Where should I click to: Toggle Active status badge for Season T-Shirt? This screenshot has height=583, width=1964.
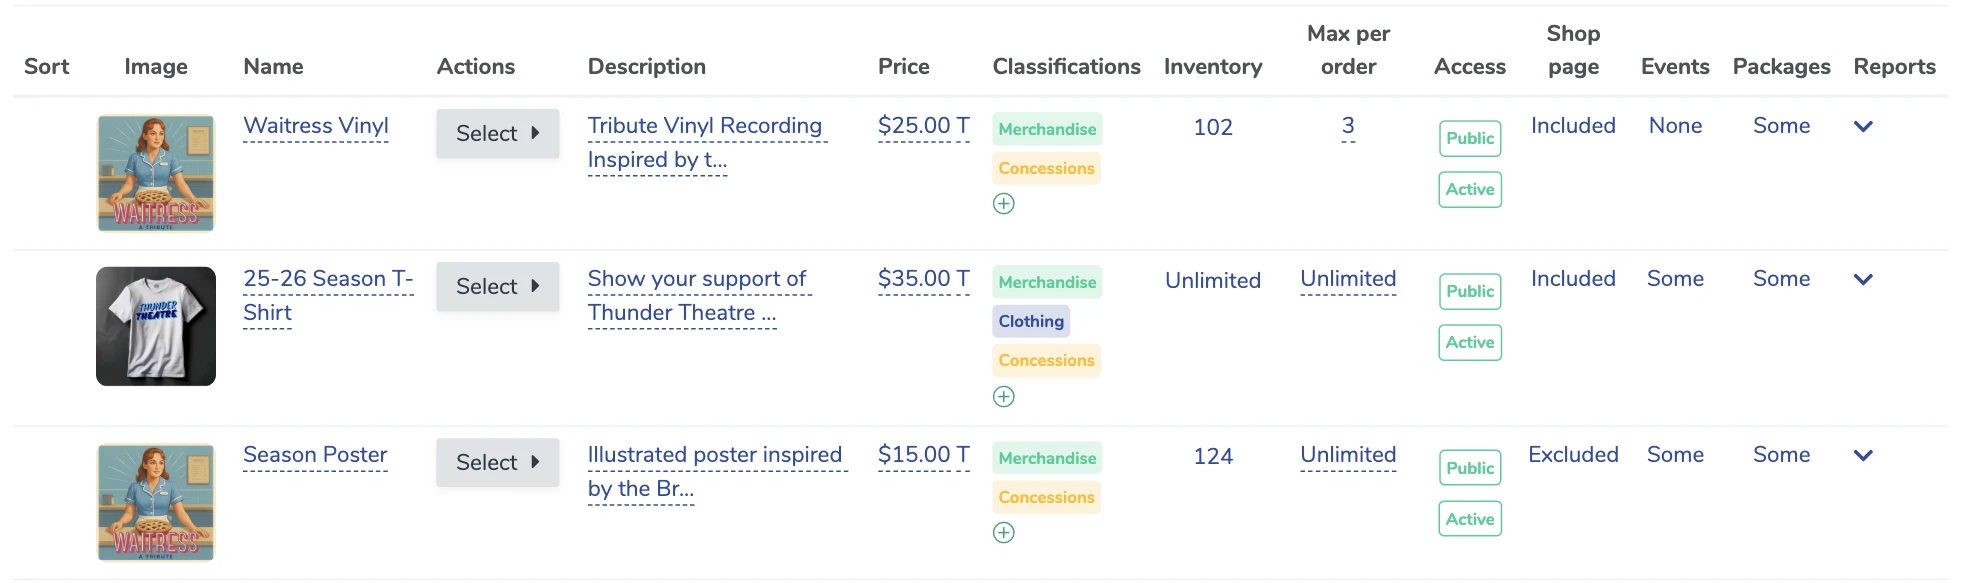1470,343
